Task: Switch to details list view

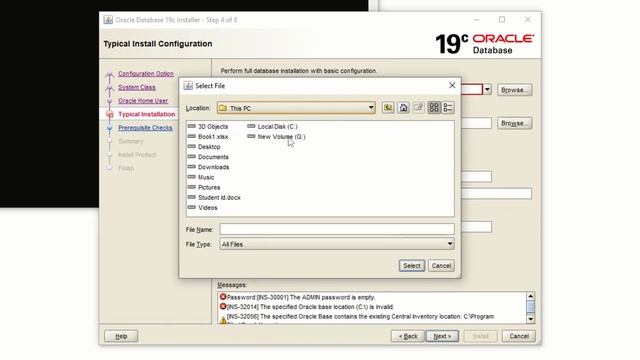Action: click(x=448, y=107)
